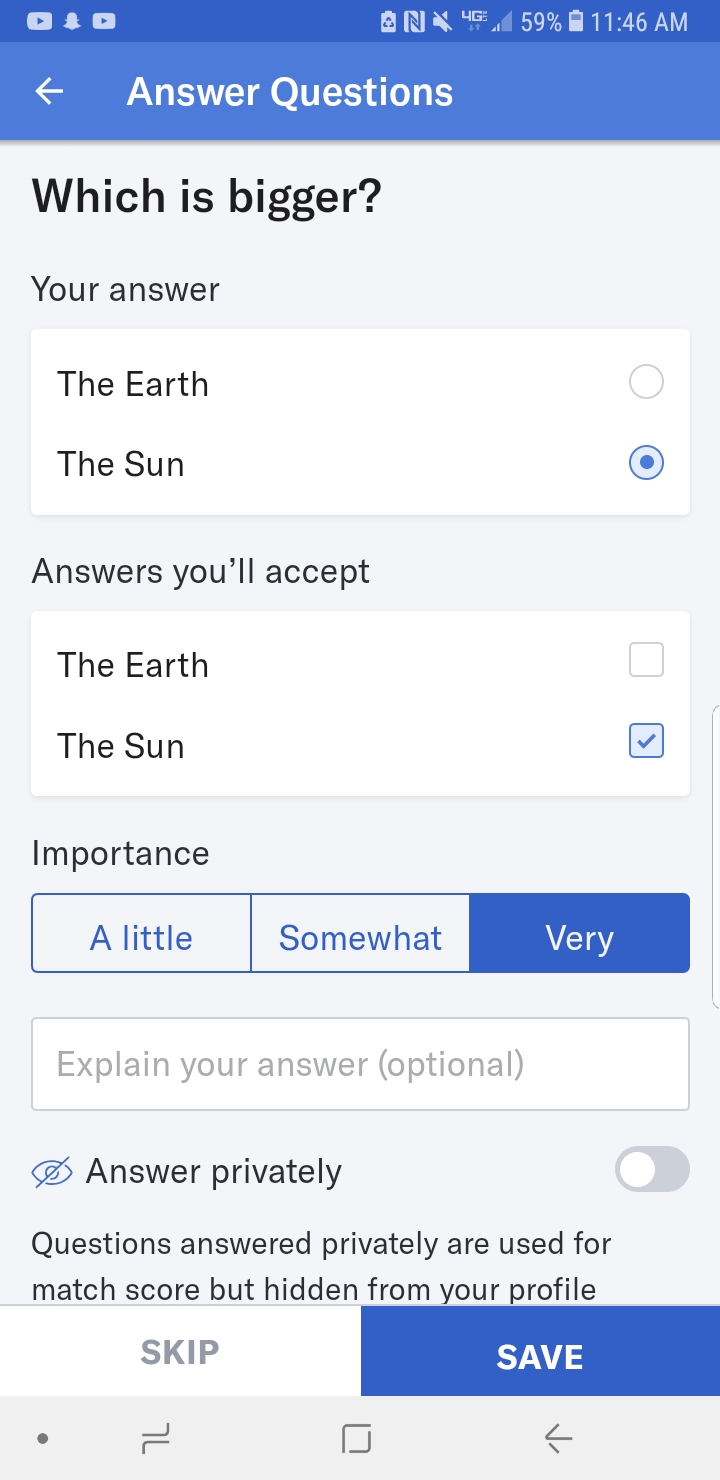This screenshot has height=1480, width=720.
Task: Uncheck The Sun acceptable answer checkbox
Action: click(646, 741)
